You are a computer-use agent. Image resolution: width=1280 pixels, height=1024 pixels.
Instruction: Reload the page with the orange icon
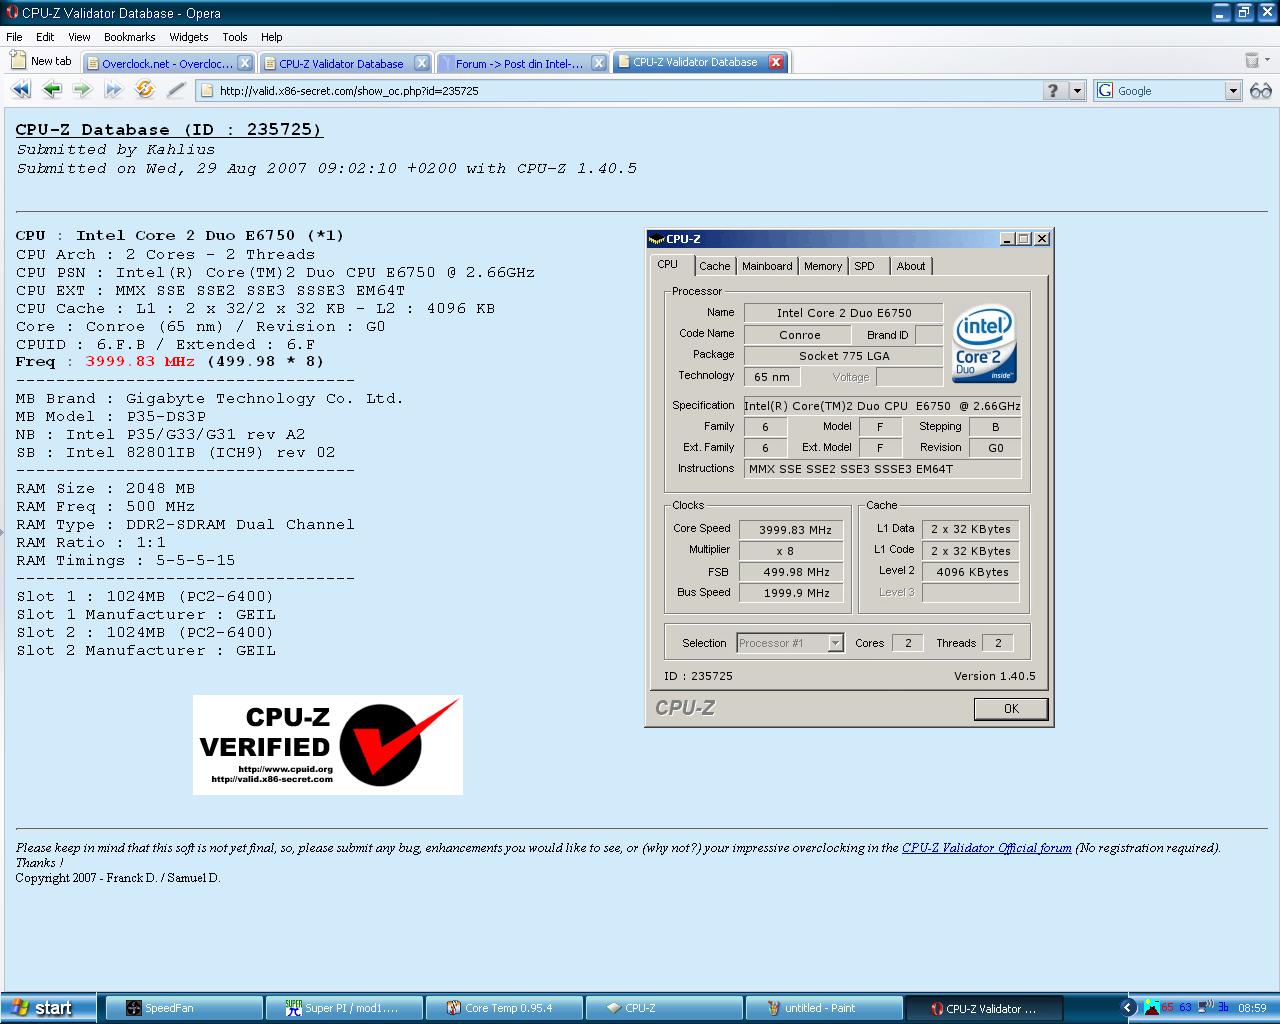[x=145, y=90]
